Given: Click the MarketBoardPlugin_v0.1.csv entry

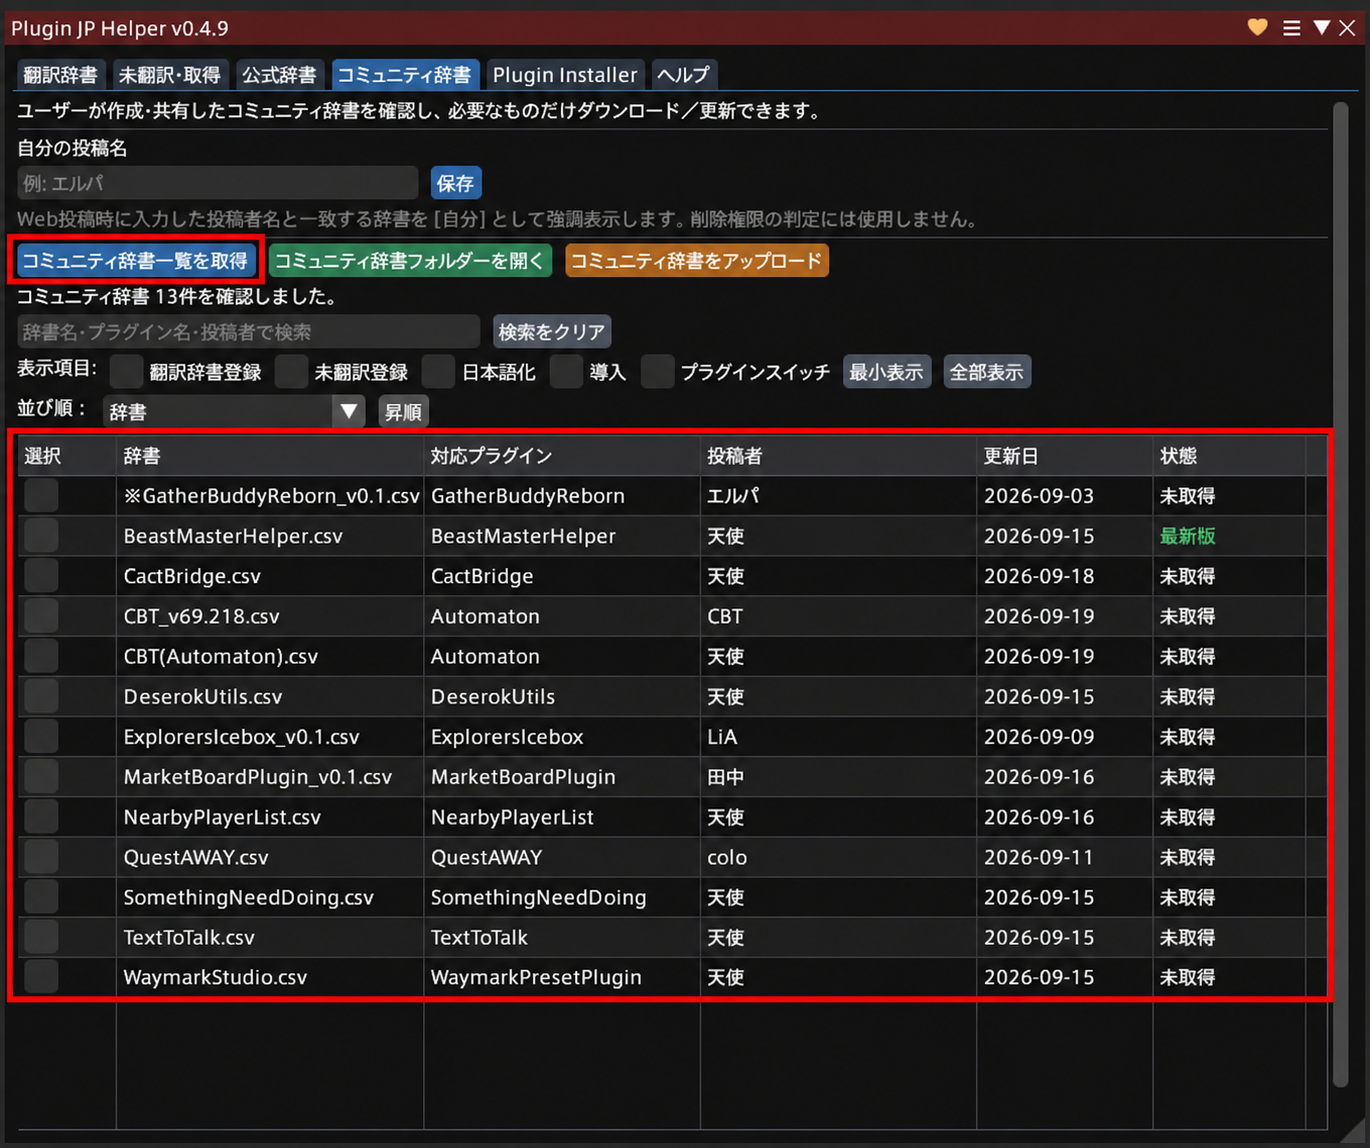Looking at the screenshot, I should tap(258, 777).
